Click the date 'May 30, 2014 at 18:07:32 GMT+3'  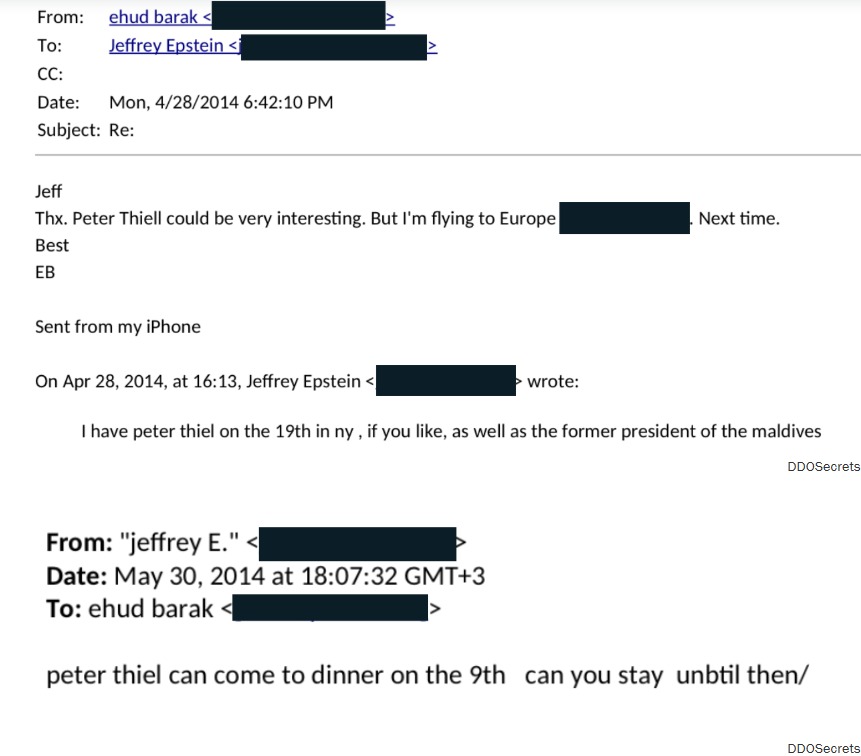[x=300, y=576]
